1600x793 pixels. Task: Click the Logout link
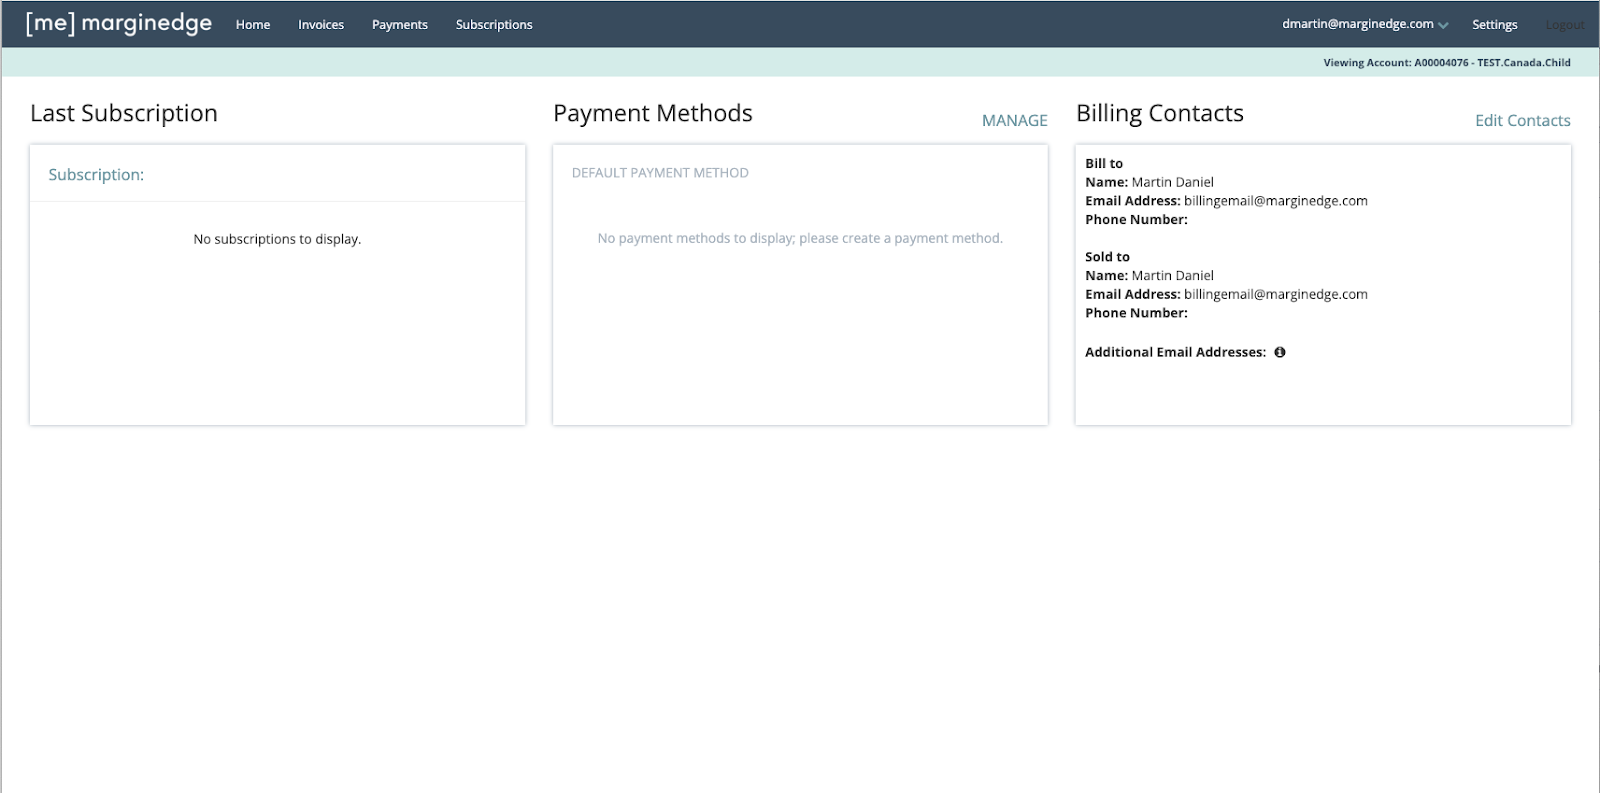pyautogui.click(x=1564, y=24)
